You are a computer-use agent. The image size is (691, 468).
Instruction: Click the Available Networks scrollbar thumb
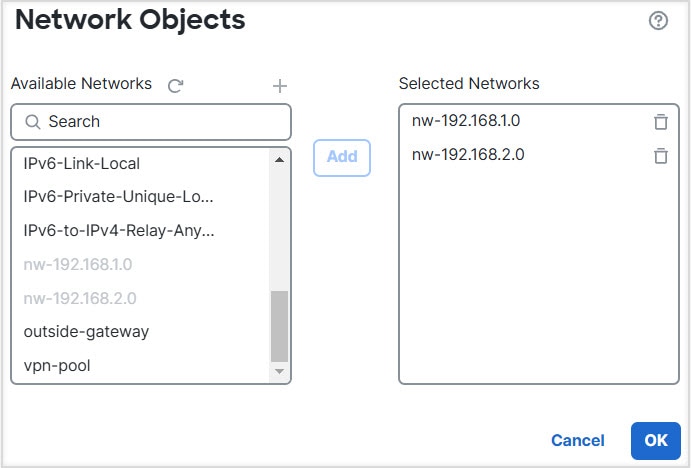[279, 326]
